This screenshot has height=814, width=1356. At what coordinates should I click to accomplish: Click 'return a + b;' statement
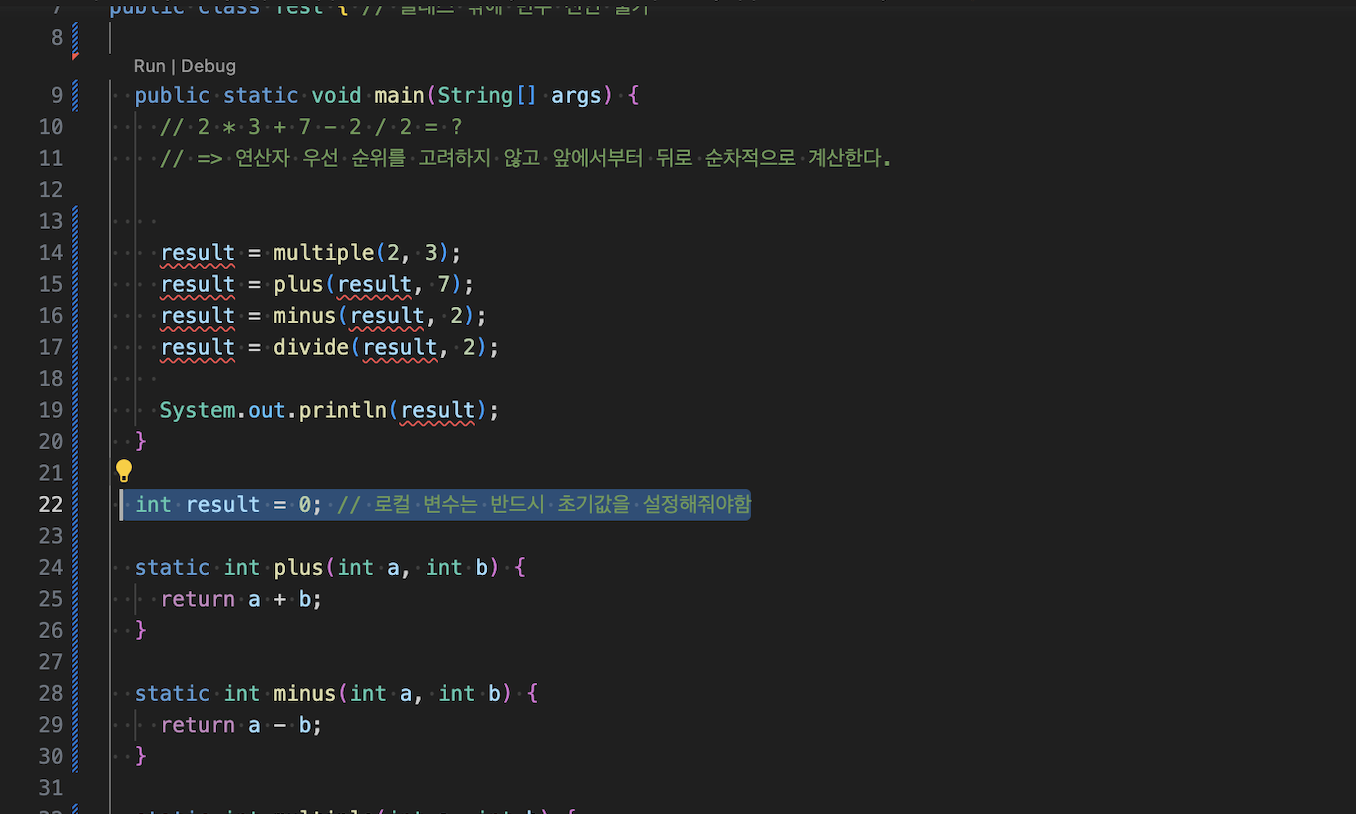tap(241, 599)
